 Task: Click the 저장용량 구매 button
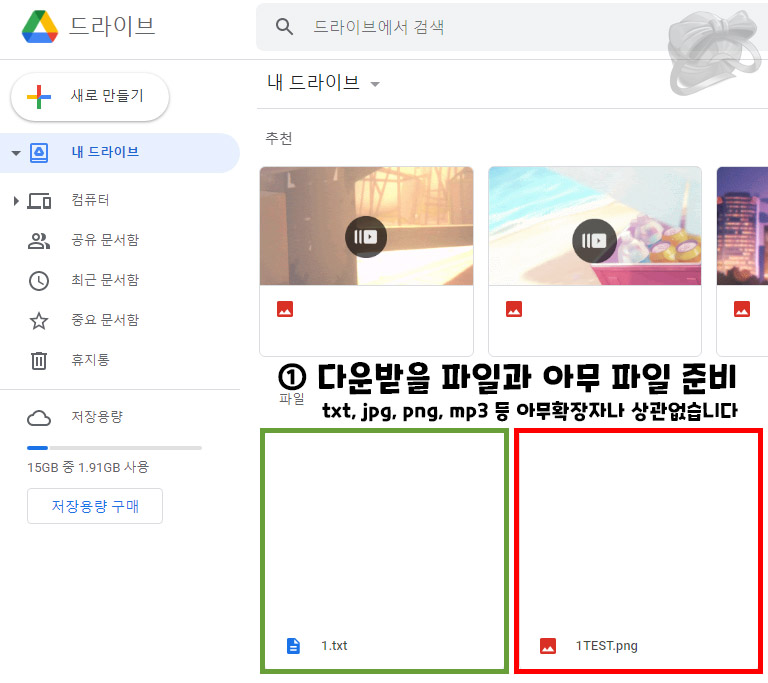click(95, 506)
